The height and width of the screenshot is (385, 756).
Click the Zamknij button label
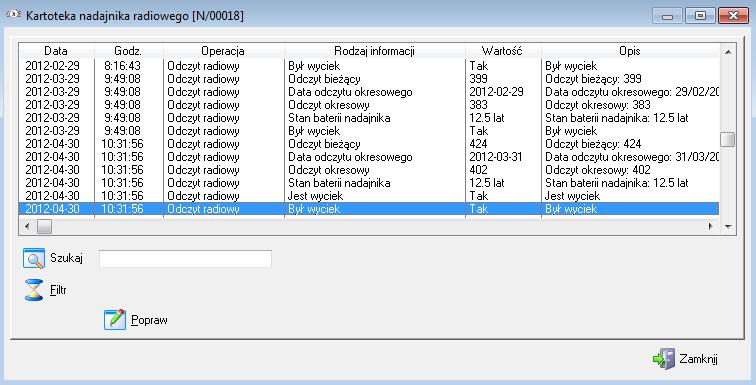[x=698, y=359]
